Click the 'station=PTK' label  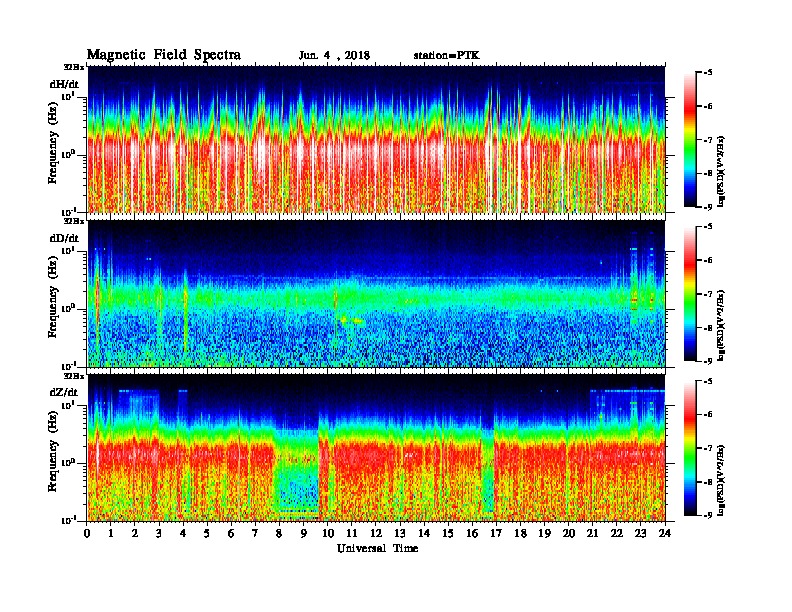(x=447, y=56)
